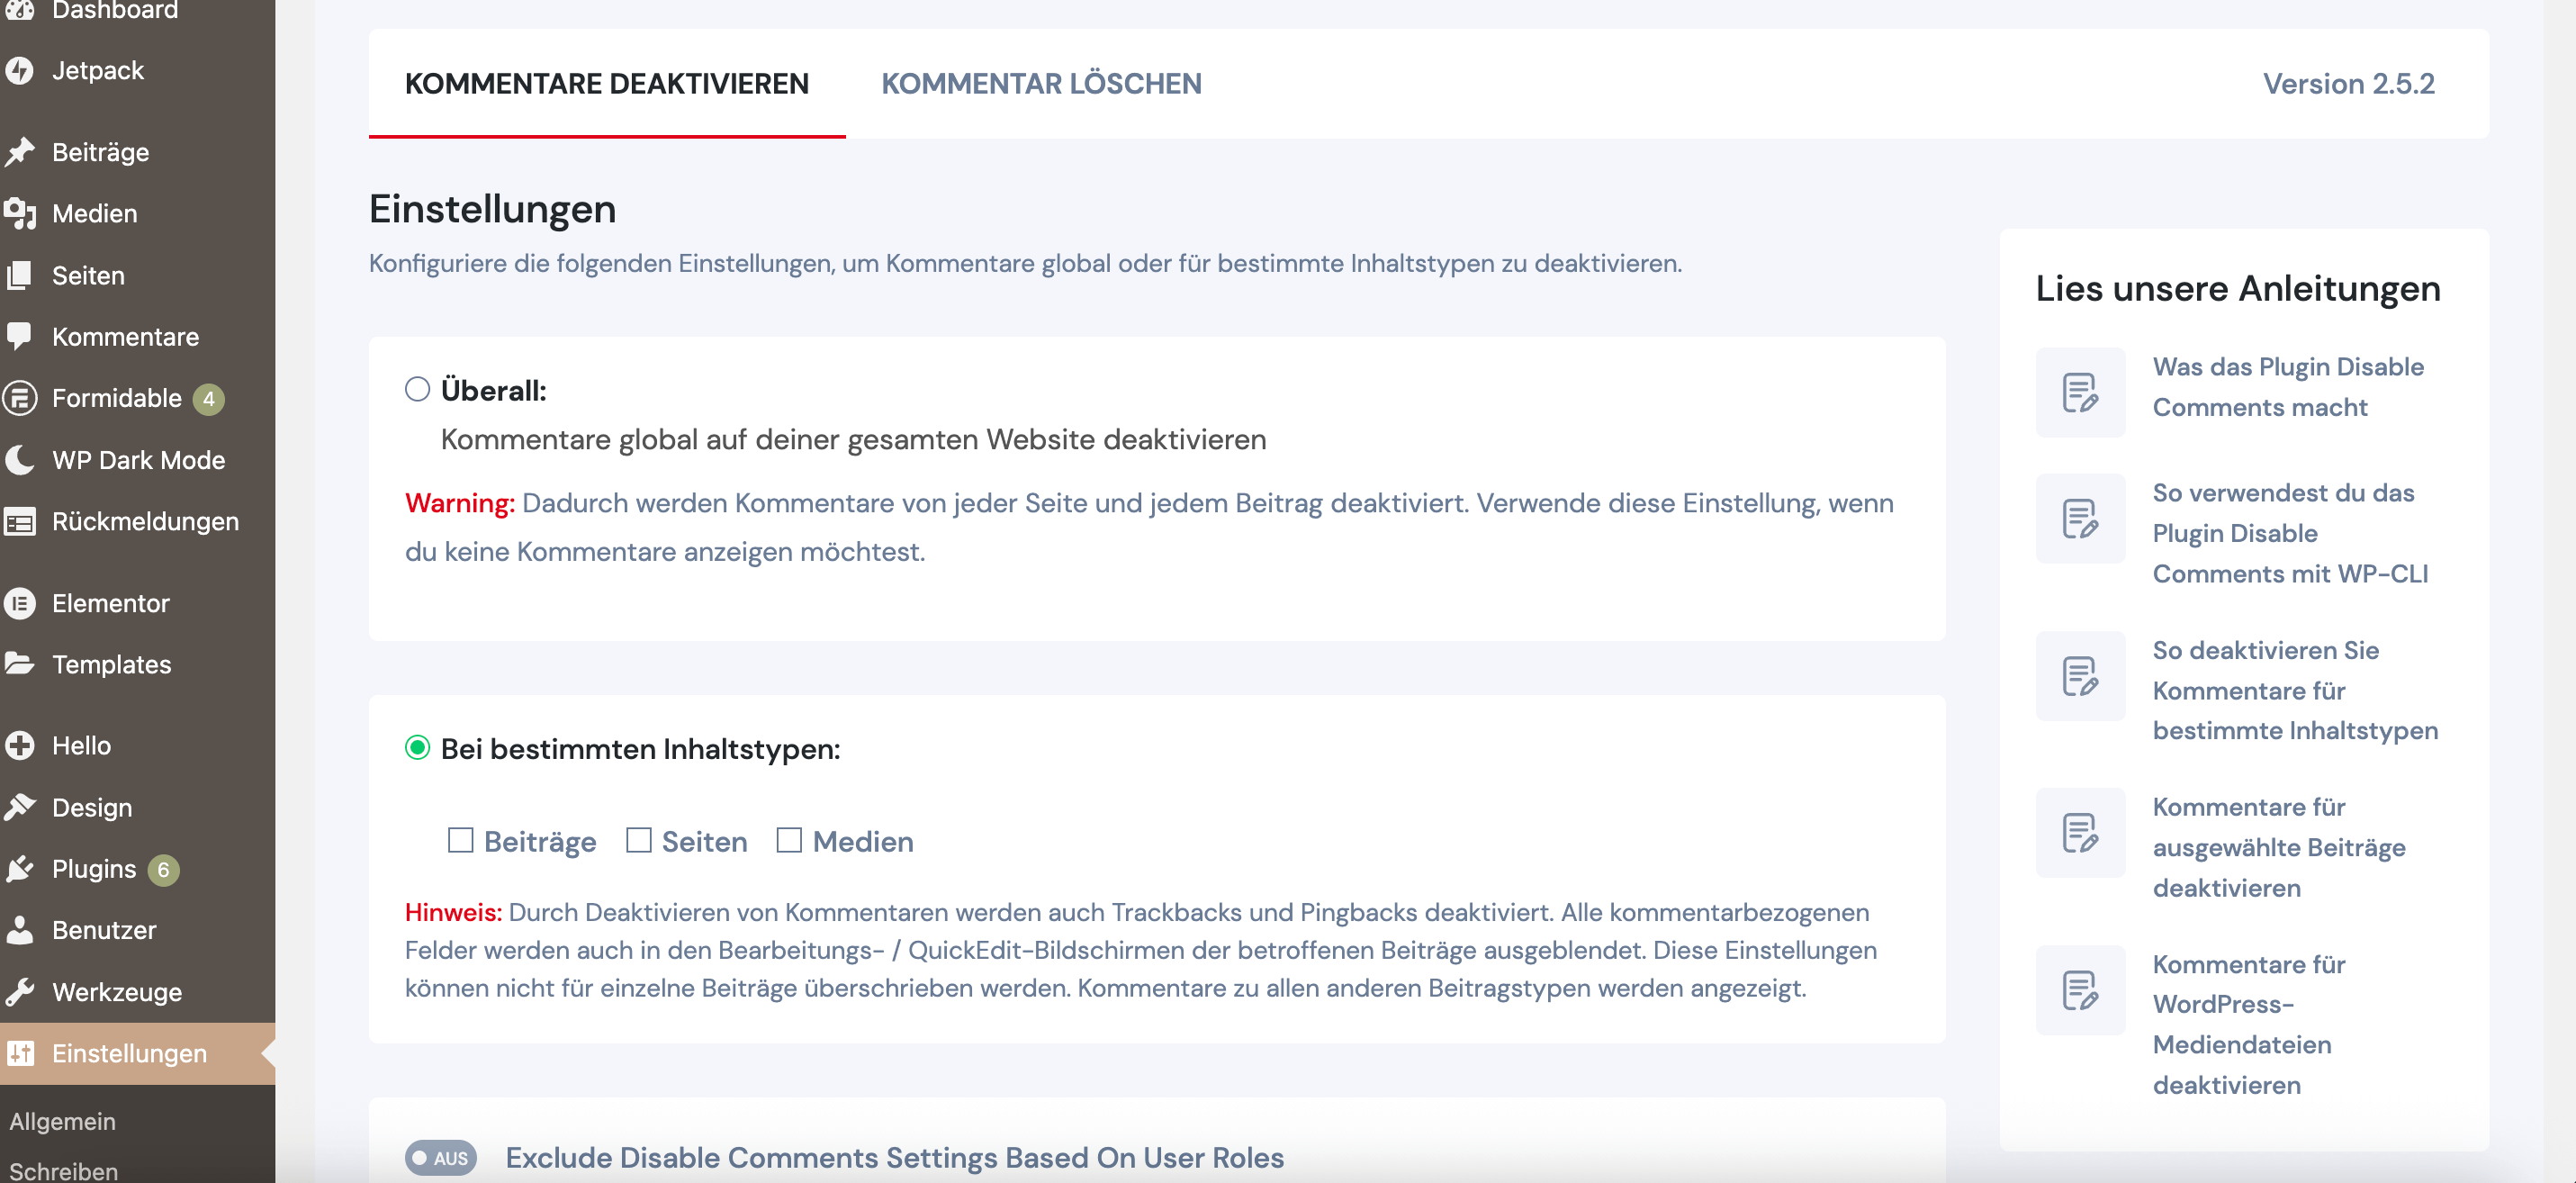2576x1183 pixels.
Task: Click the Plugins plug icon
Action: (20, 868)
